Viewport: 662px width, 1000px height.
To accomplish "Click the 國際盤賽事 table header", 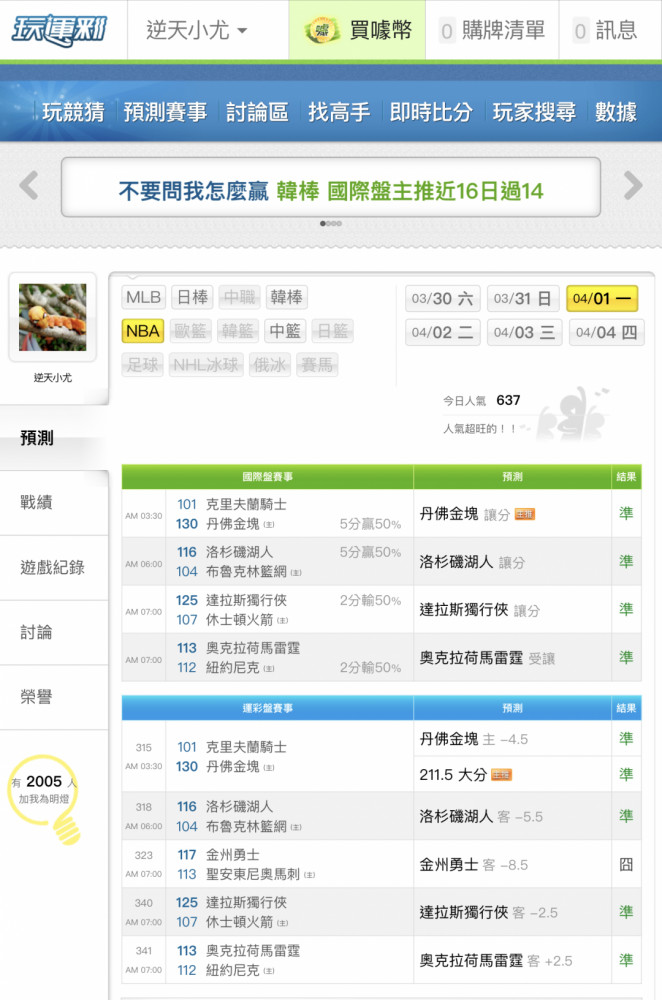I will [268, 476].
